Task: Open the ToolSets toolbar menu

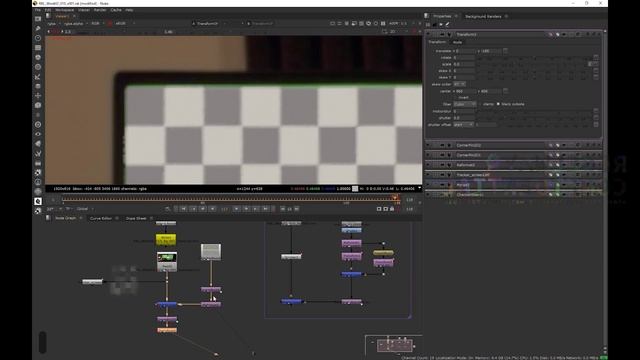Action: click(x=38, y=153)
